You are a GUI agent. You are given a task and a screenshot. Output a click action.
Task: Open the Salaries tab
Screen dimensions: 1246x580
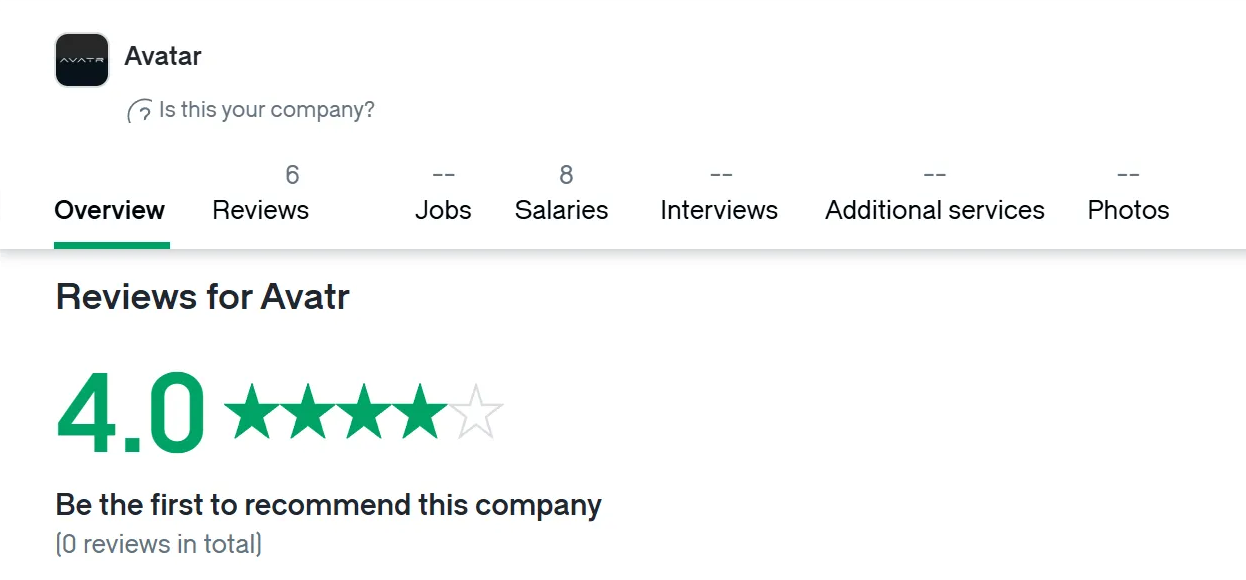pos(562,196)
